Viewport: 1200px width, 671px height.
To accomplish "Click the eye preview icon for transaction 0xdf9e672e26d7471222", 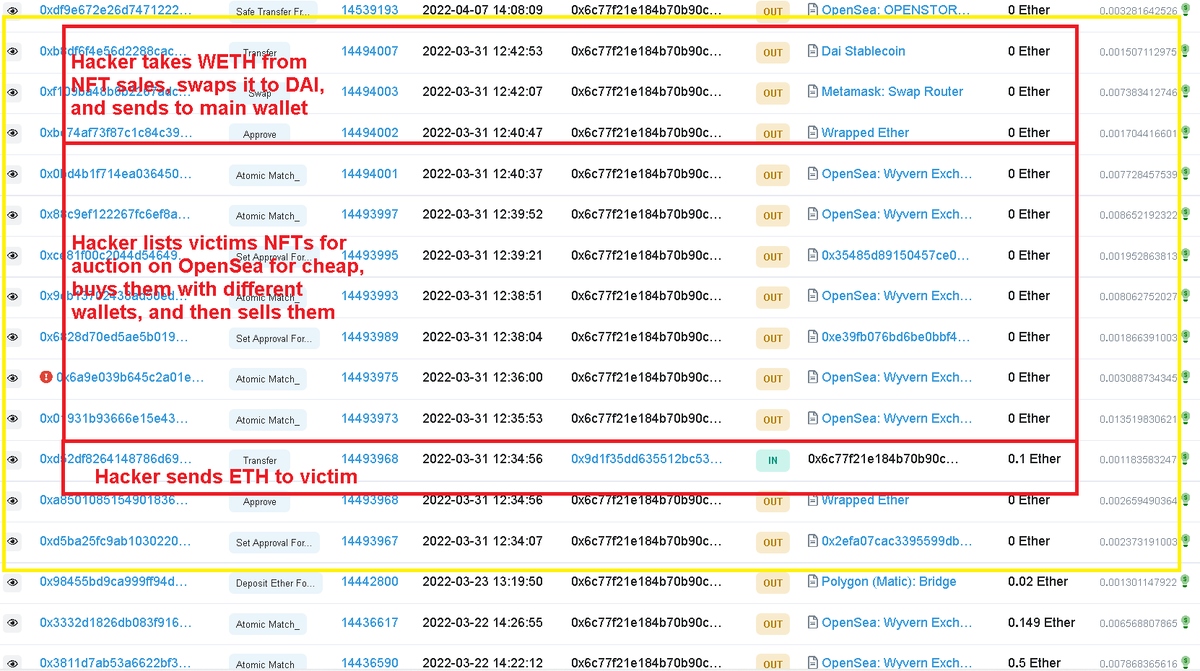I will (x=13, y=10).
